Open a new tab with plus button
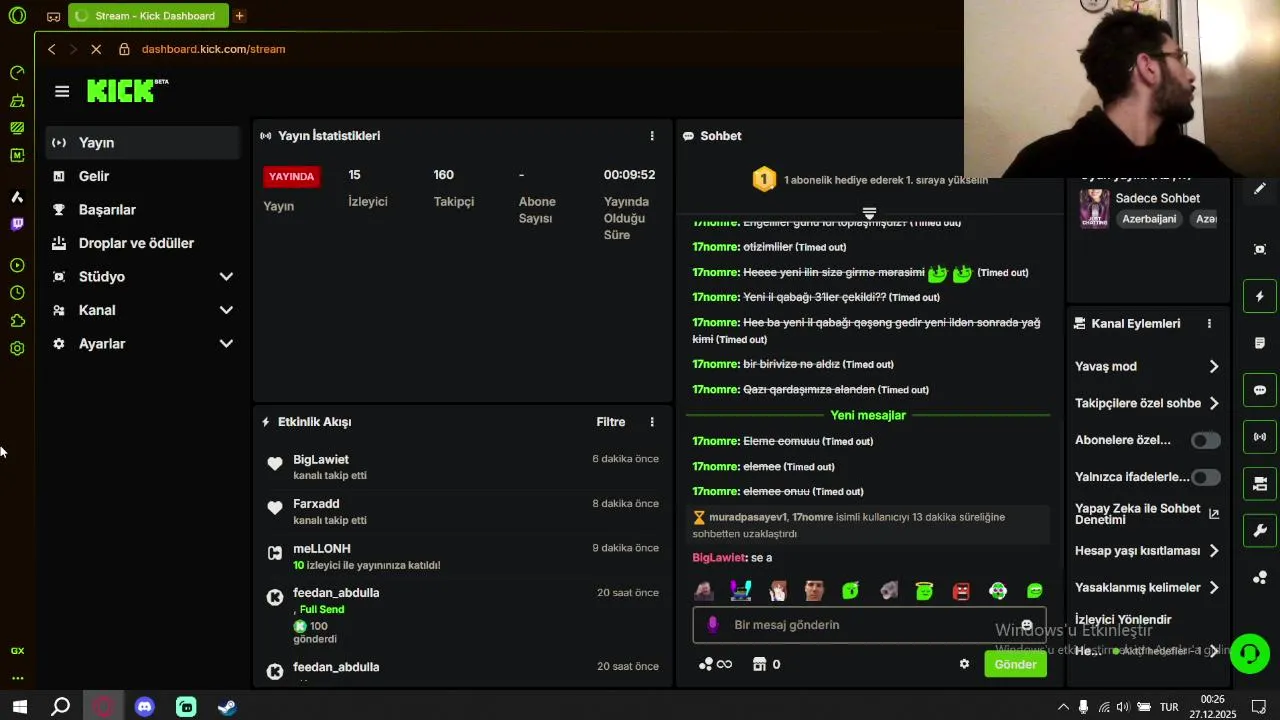The height and width of the screenshot is (720, 1280). click(x=239, y=15)
